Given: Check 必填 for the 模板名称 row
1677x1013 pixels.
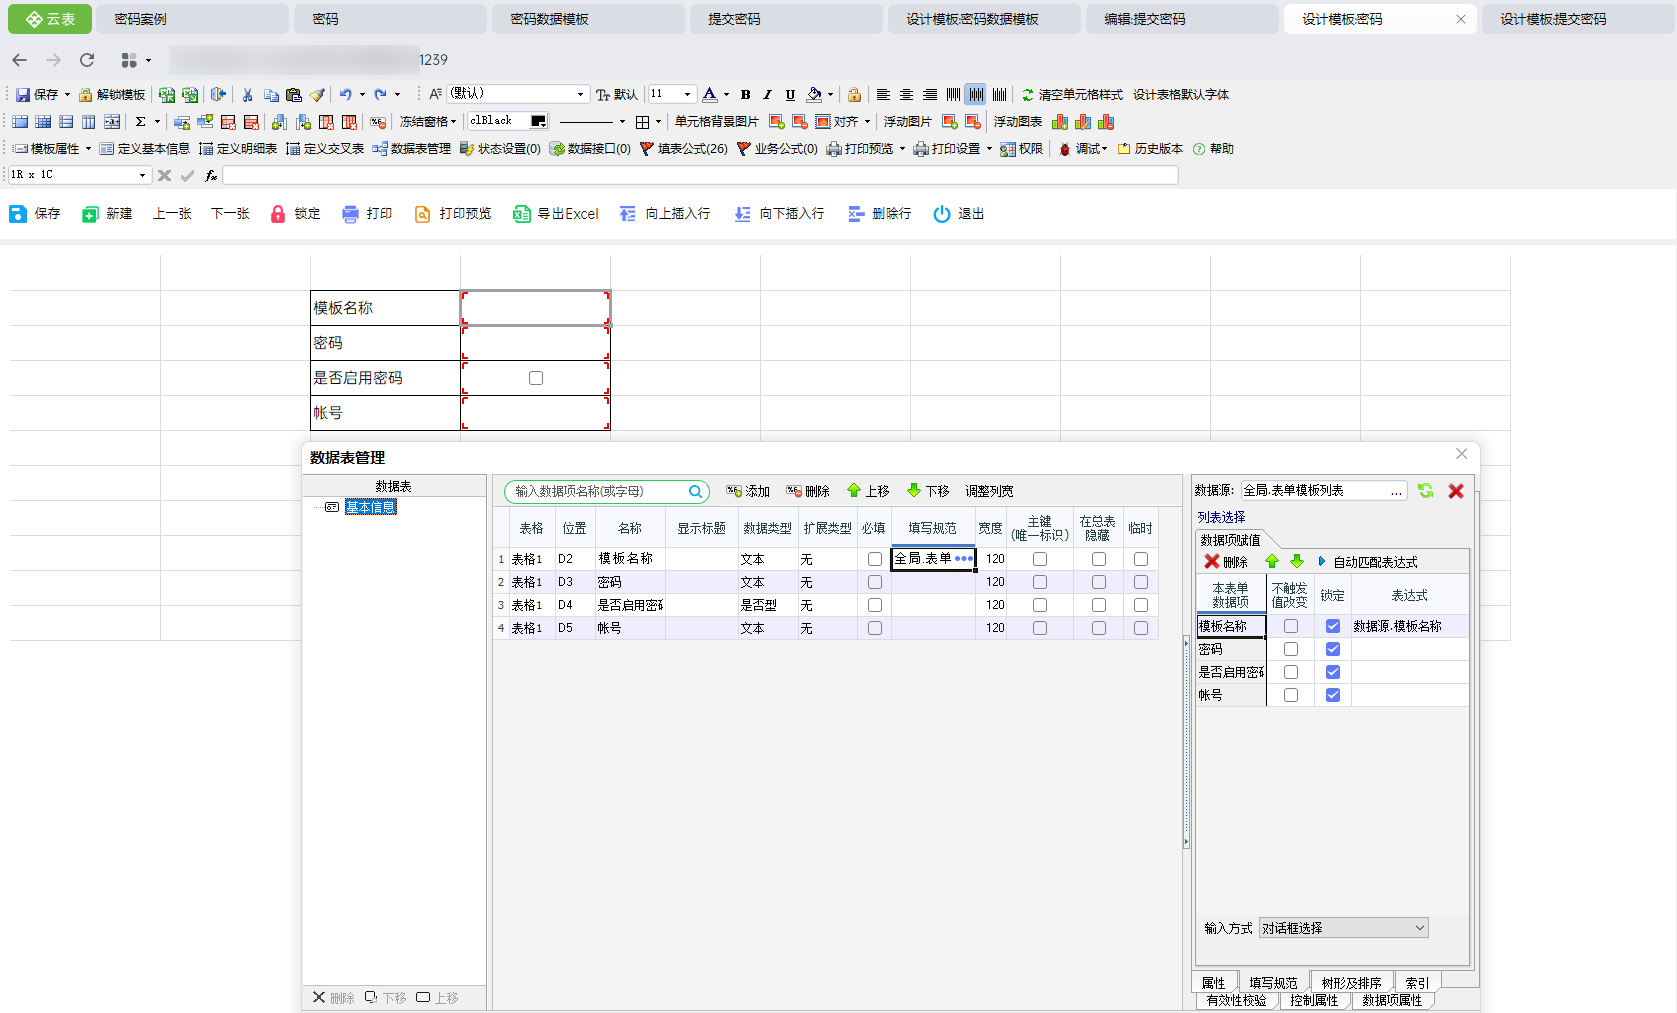Looking at the screenshot, I should (875, 559).
